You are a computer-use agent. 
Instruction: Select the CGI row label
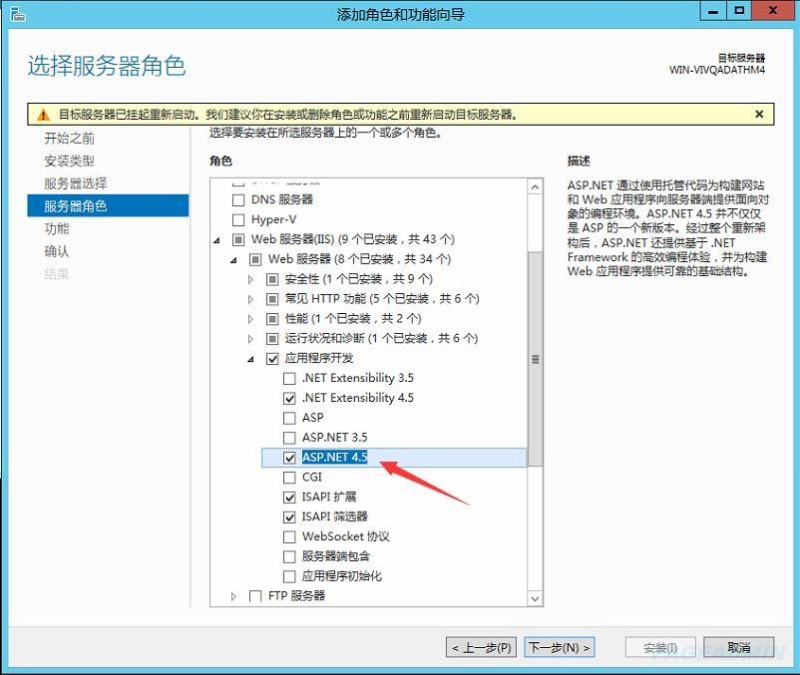click(x=312, y=477)
